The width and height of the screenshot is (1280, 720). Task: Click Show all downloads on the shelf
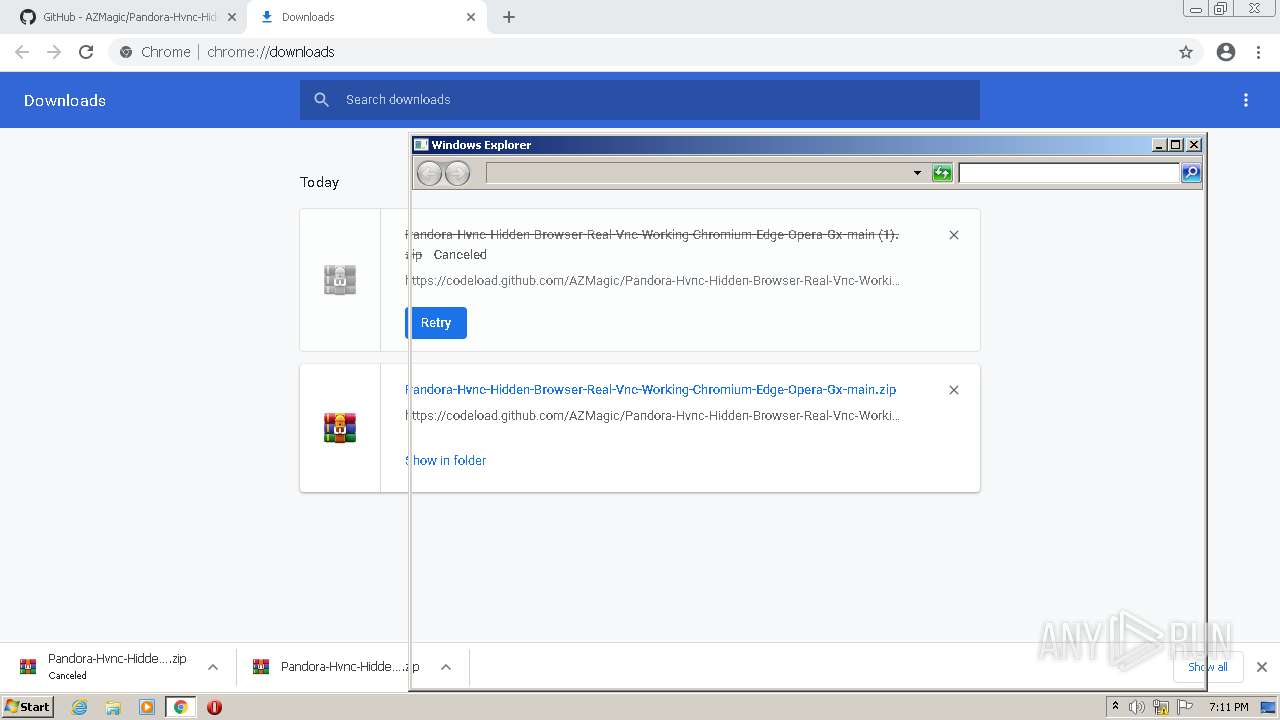click(1208, 667)
